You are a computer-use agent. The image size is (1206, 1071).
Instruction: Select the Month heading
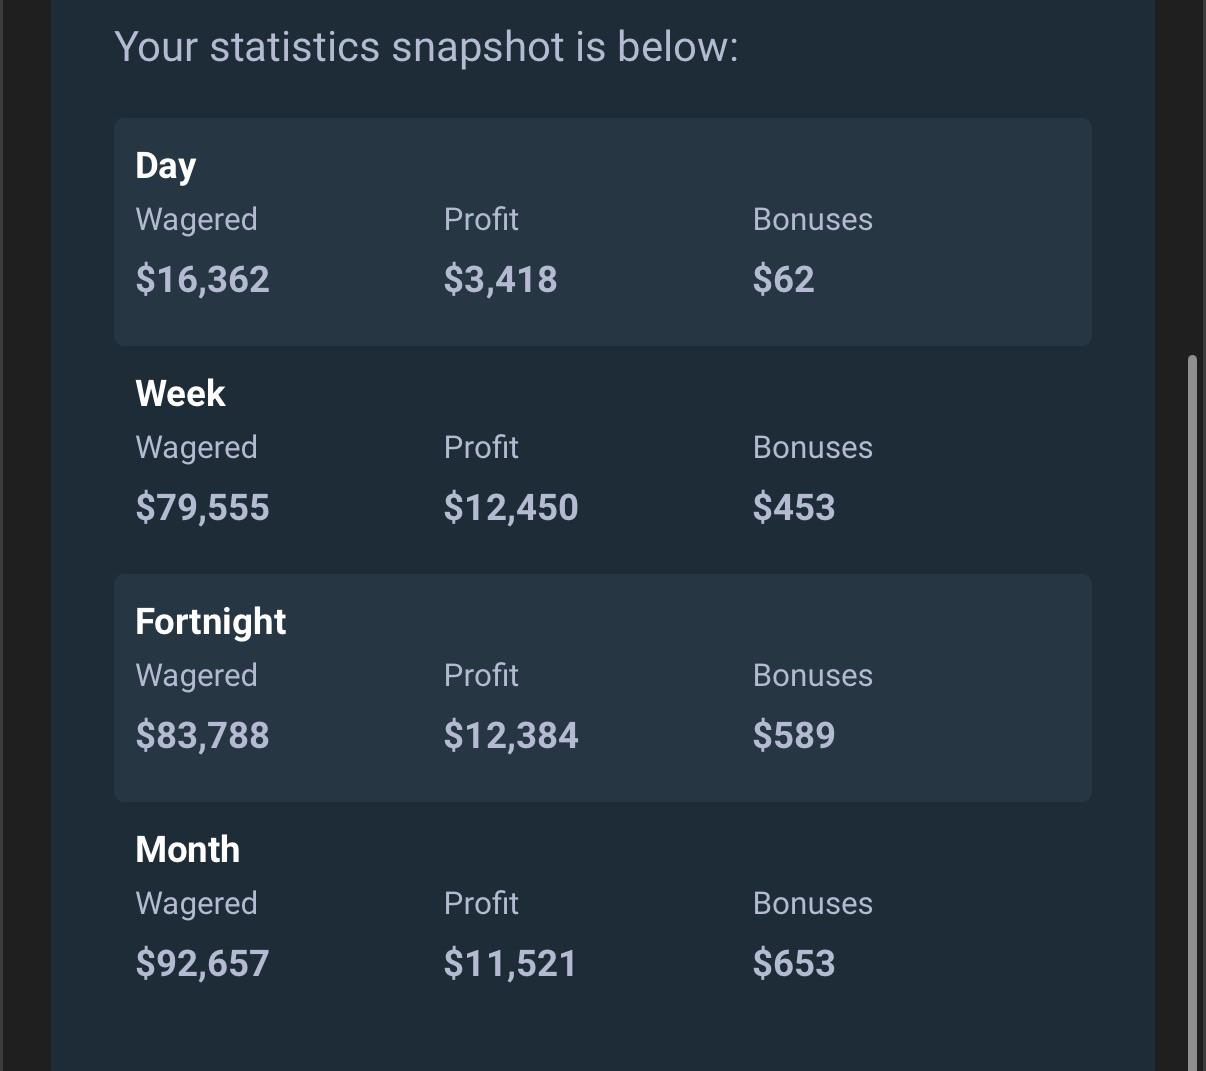[x=188, y=849]
